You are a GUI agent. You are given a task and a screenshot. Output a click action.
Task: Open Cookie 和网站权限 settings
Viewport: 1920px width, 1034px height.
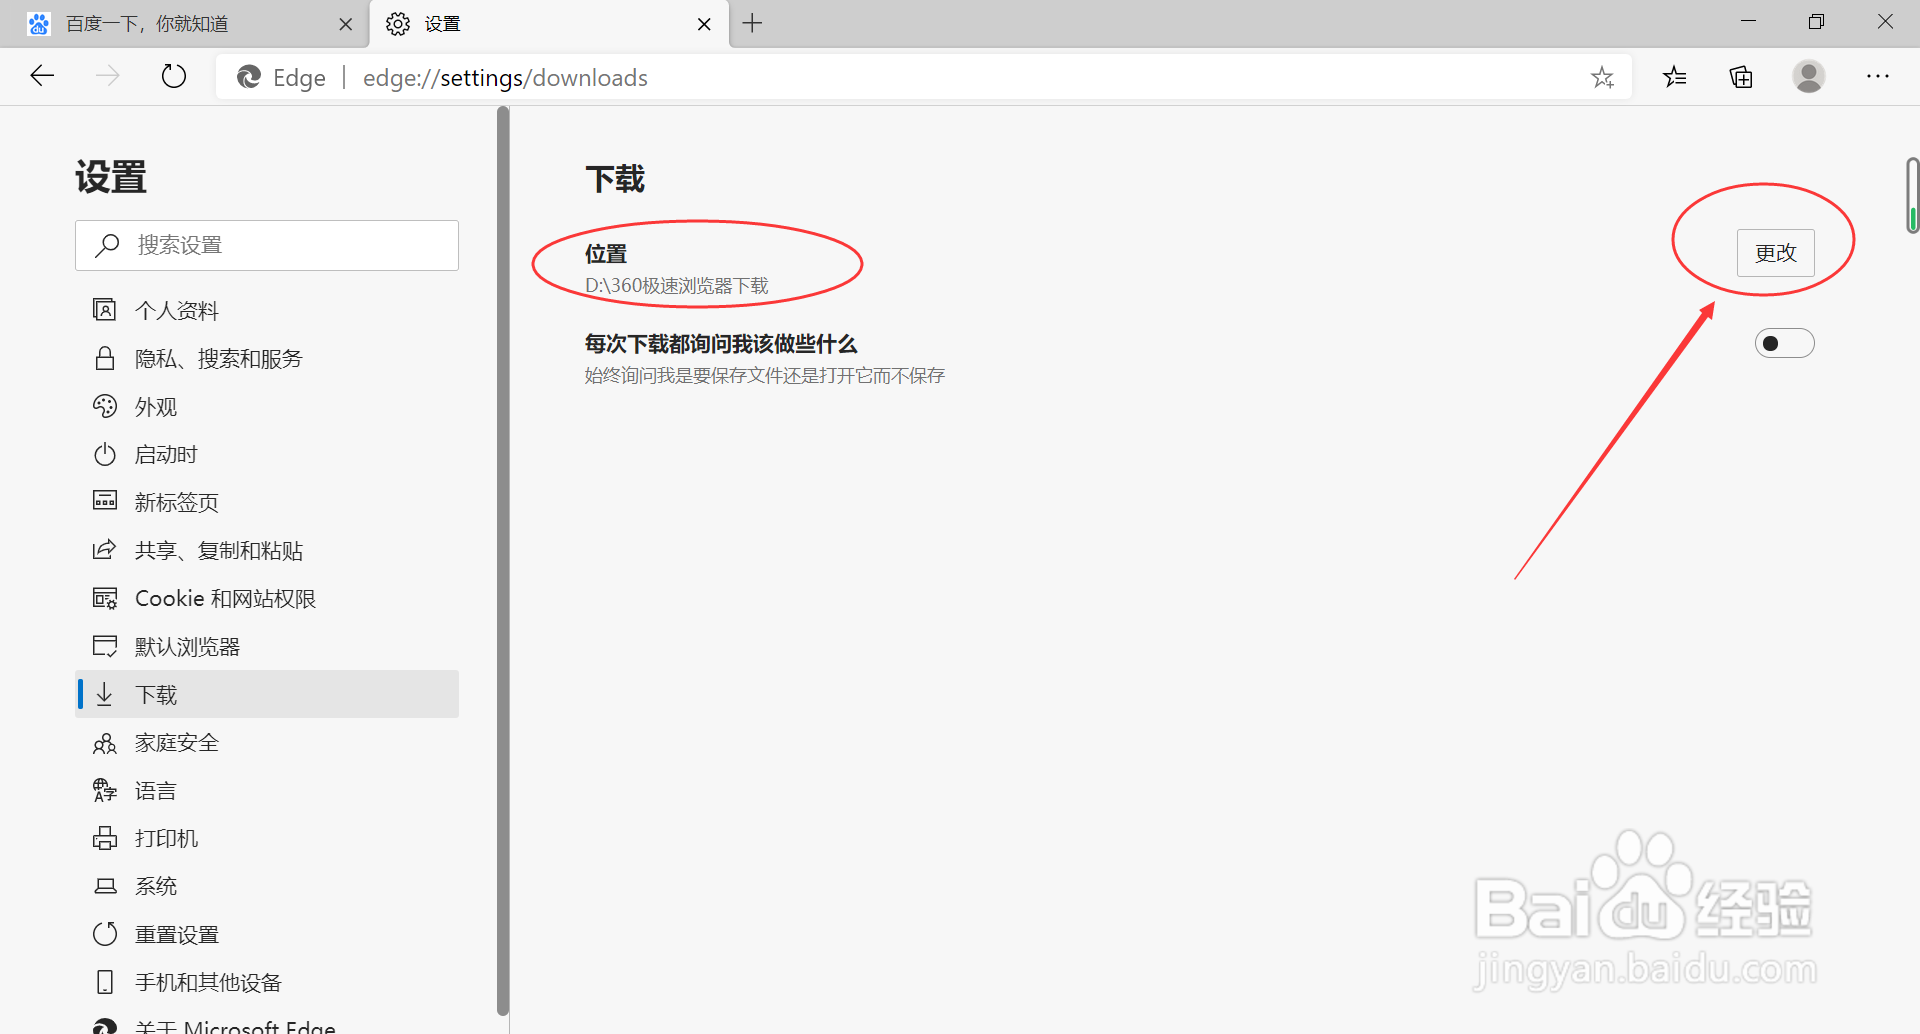pyautogui.click(x=226, y=598)
